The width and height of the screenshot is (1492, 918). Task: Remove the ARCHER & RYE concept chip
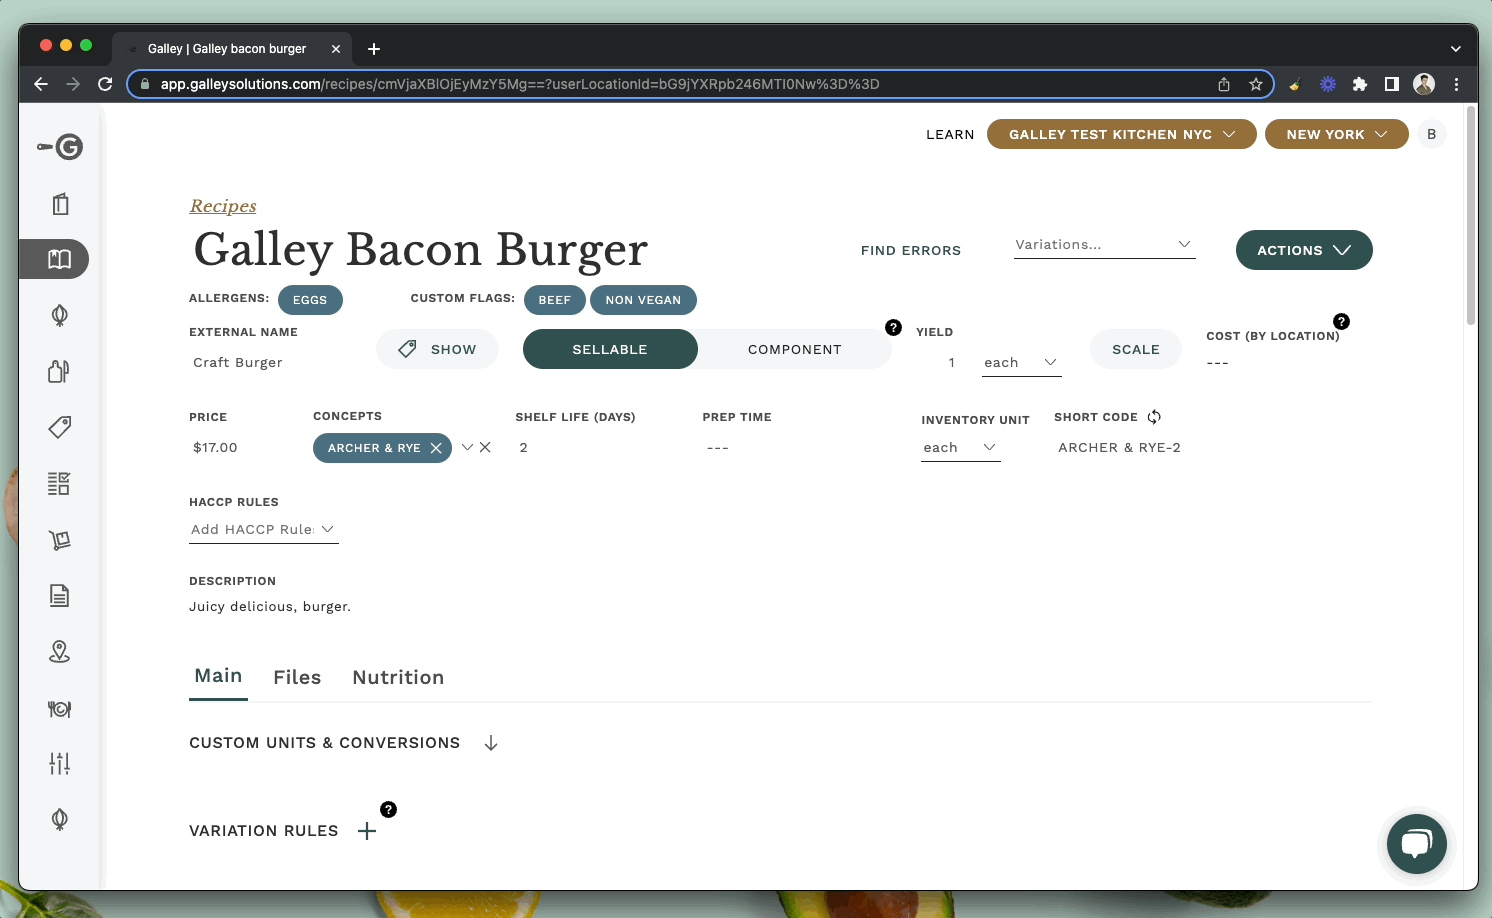click(437, 448)
